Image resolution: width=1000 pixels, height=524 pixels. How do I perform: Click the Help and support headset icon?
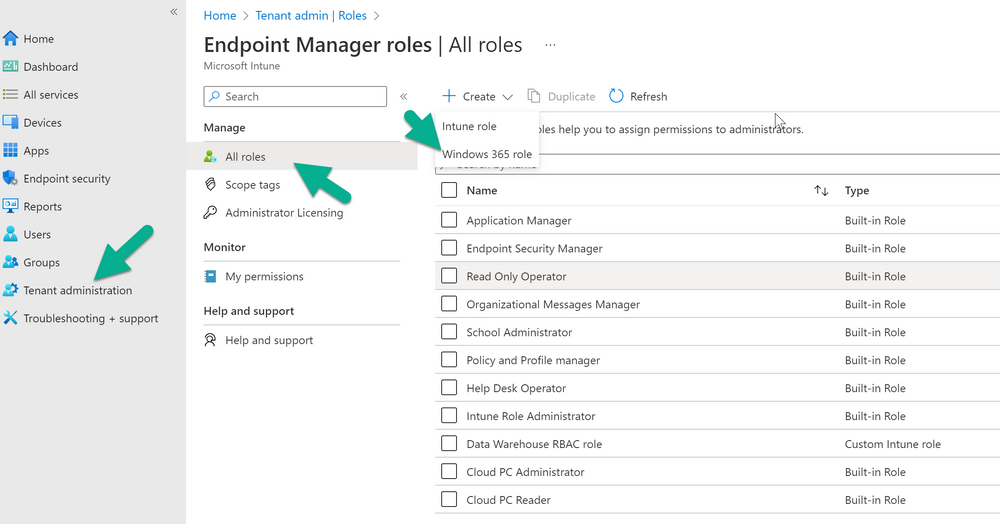pyautogui.click(x=210, y=340)
